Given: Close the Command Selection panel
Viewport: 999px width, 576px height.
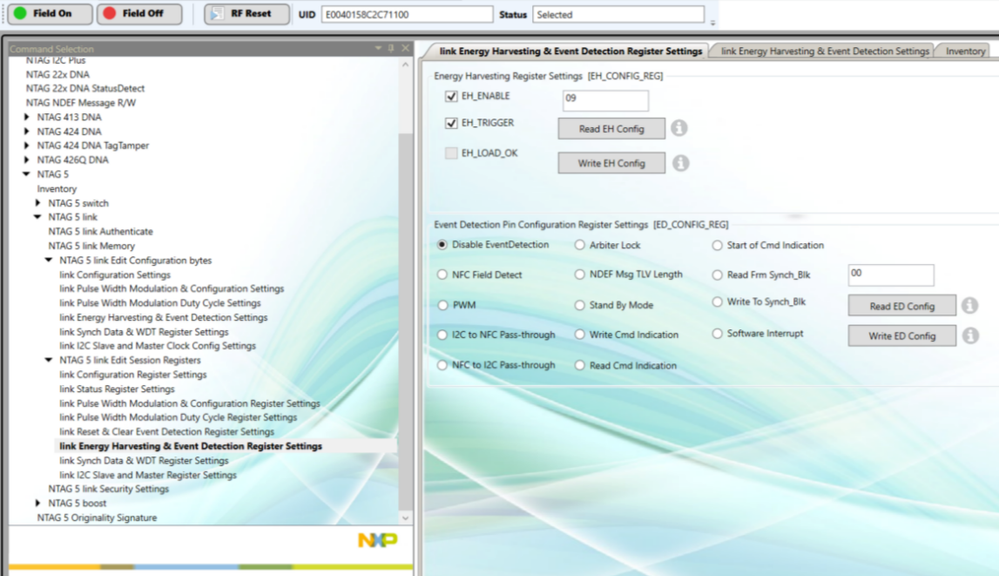Looking at the screenshot, I should [405, 48].
